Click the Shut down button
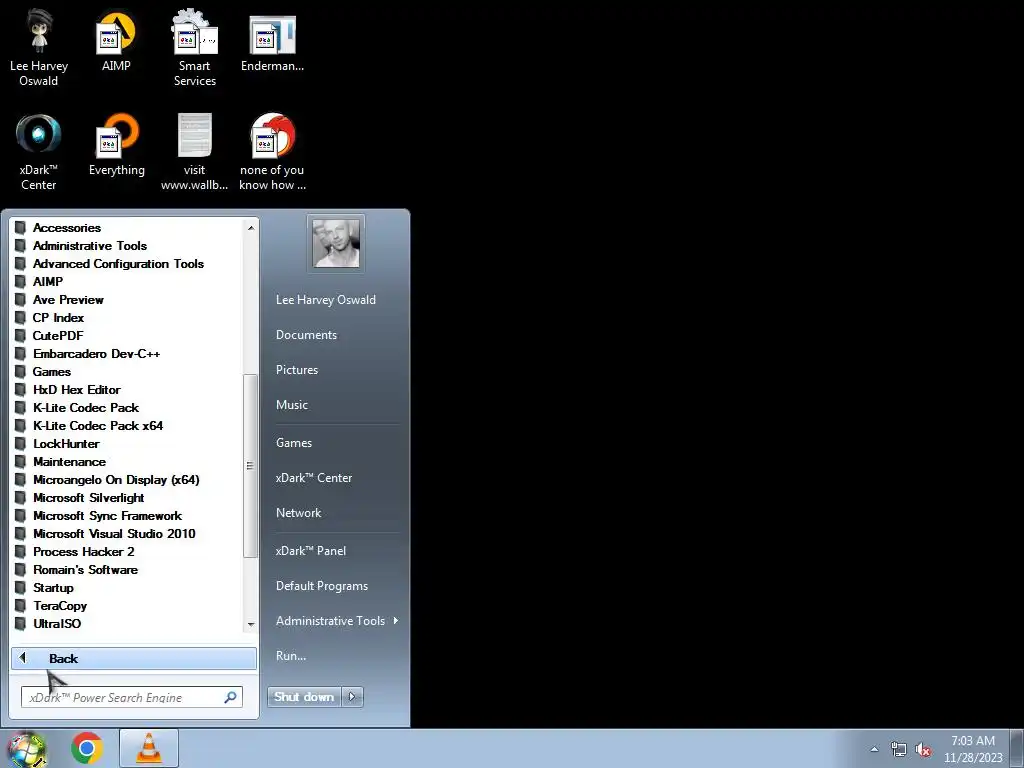Viewport: 1024px width, 768px height. pos(304,697)
